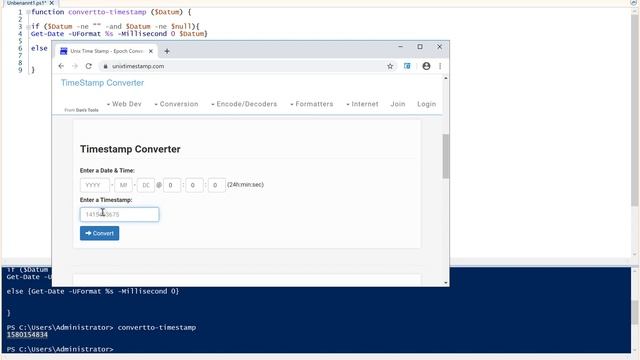
Task: Open a new browser tab with plus
Action: tap(167, 51)
